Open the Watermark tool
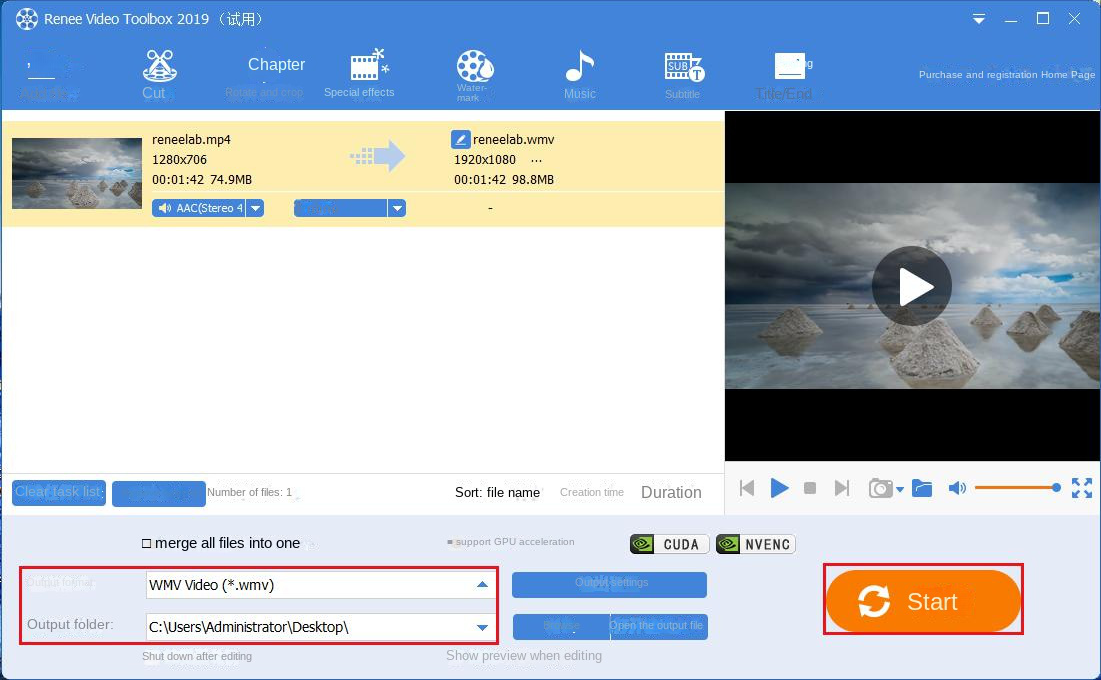 pos(474,74)
